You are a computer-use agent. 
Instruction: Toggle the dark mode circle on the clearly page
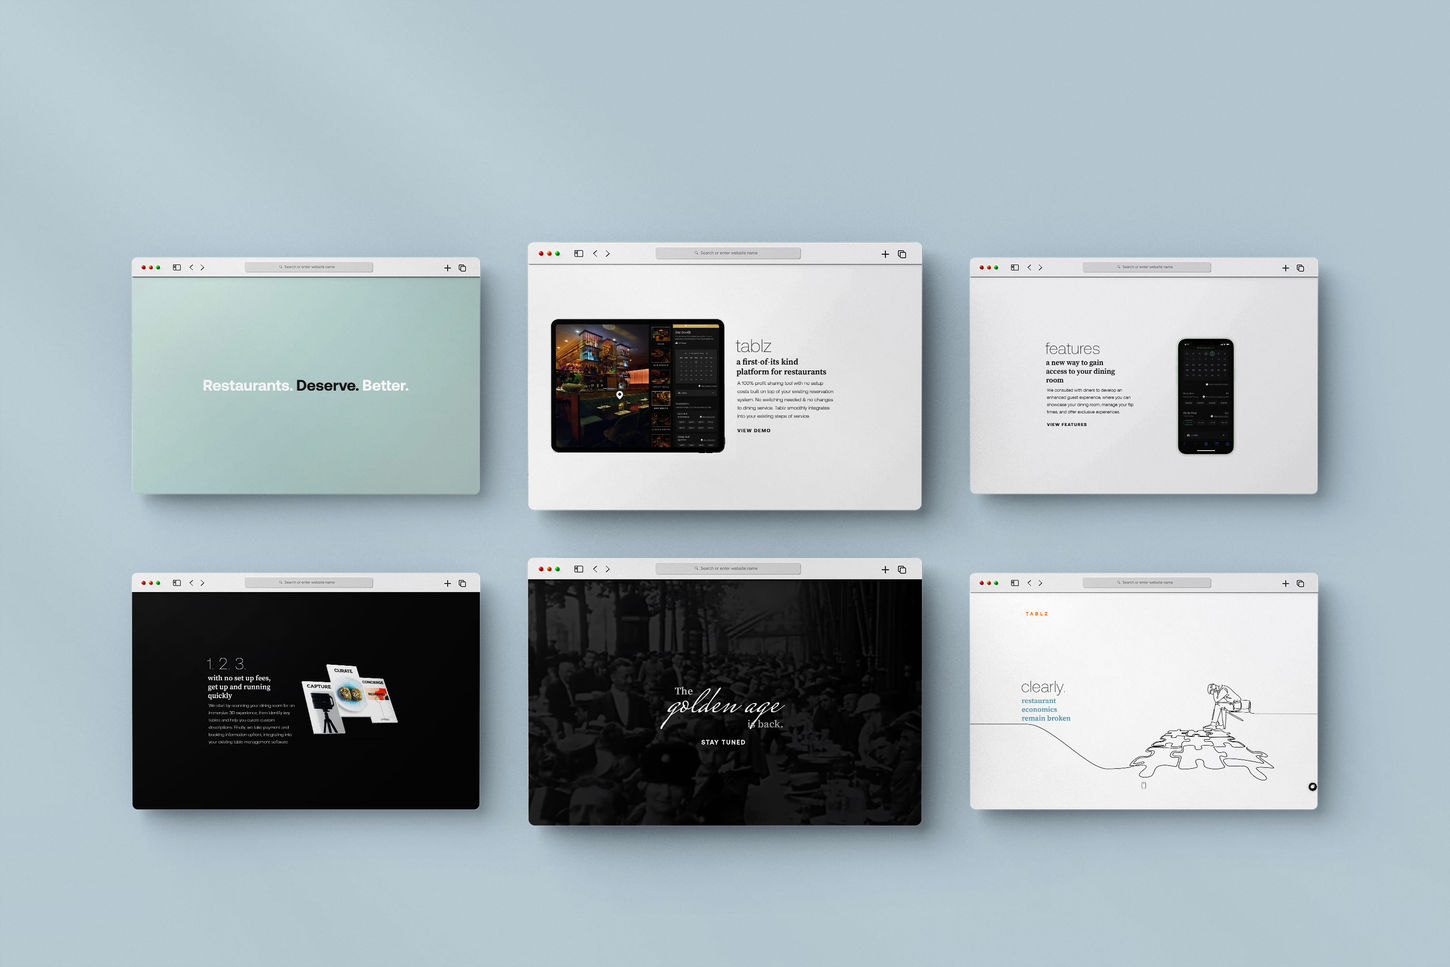click(x=1312, y=786)
